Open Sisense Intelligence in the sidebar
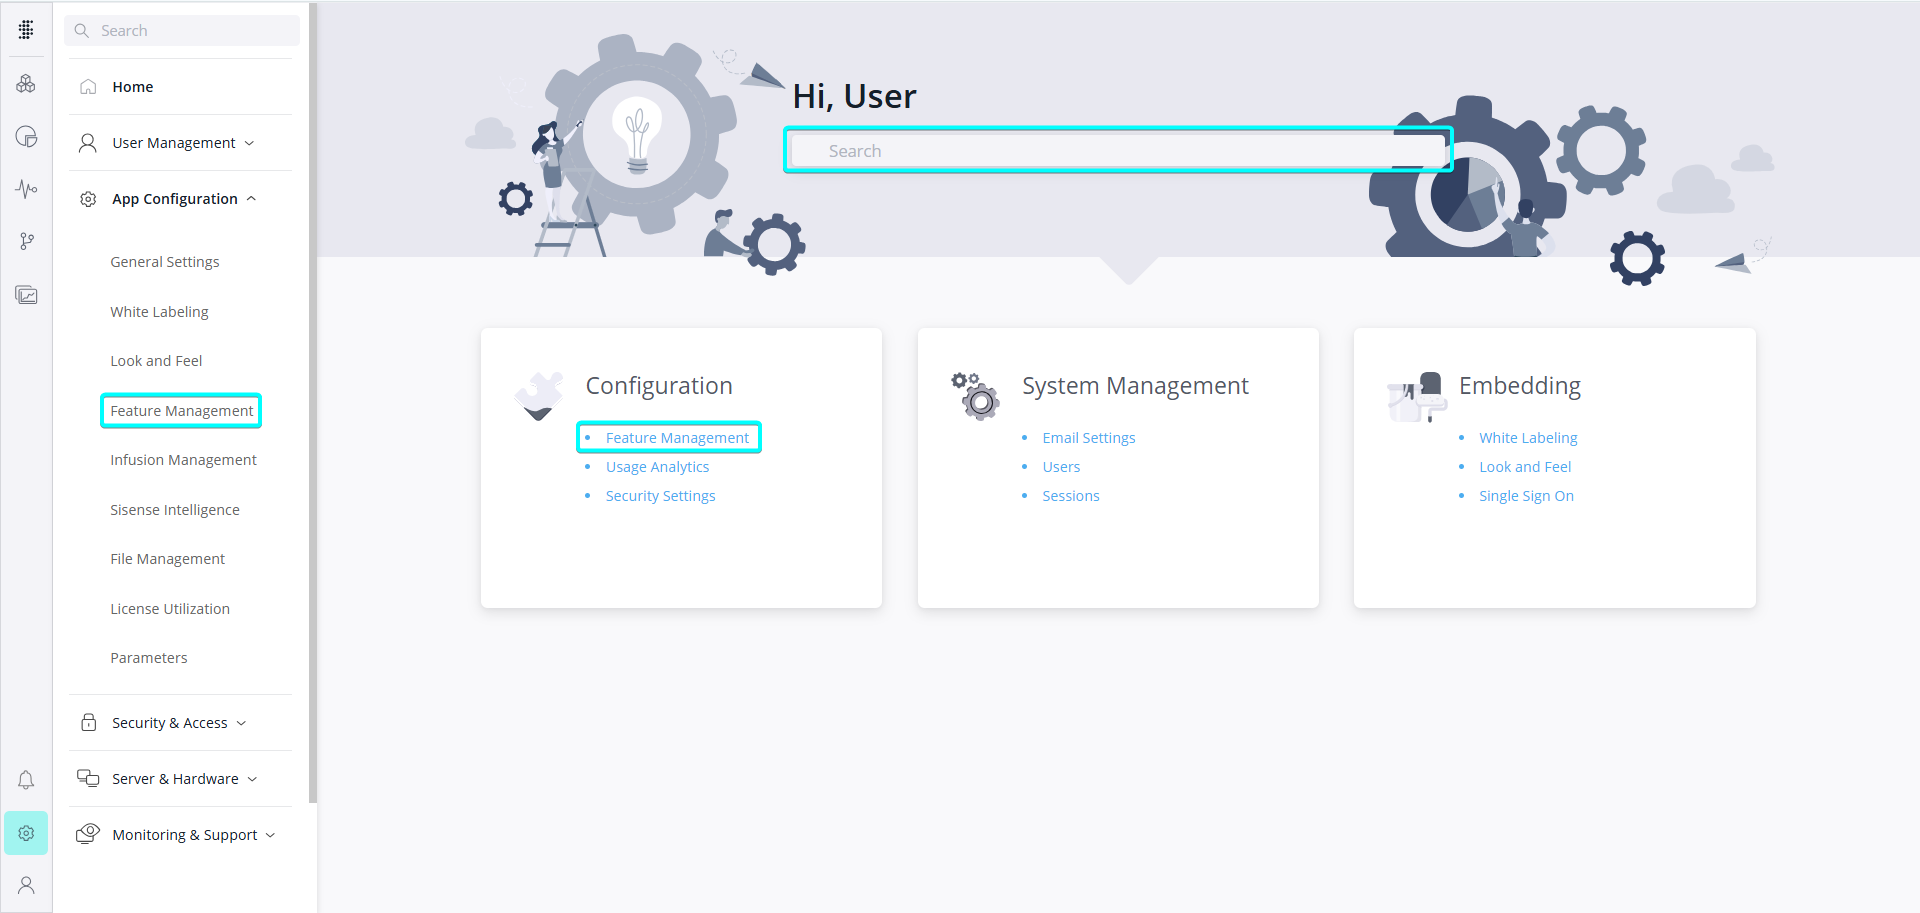Viewport: 1920px width, 913px height. click(175, 510)
